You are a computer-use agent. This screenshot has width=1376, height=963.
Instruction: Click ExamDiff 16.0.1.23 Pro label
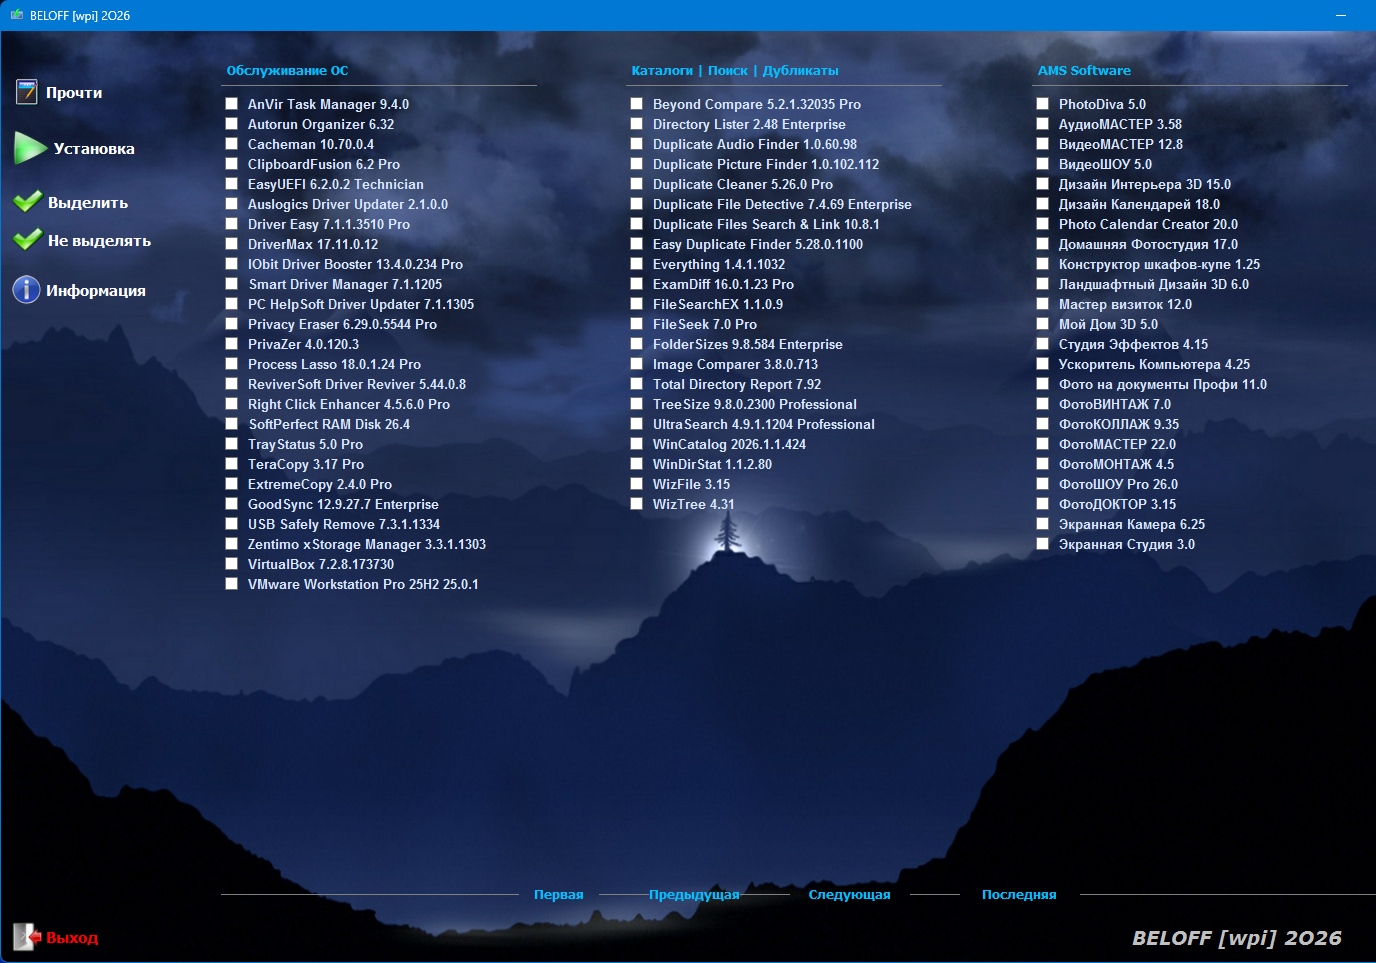point(724,284)
